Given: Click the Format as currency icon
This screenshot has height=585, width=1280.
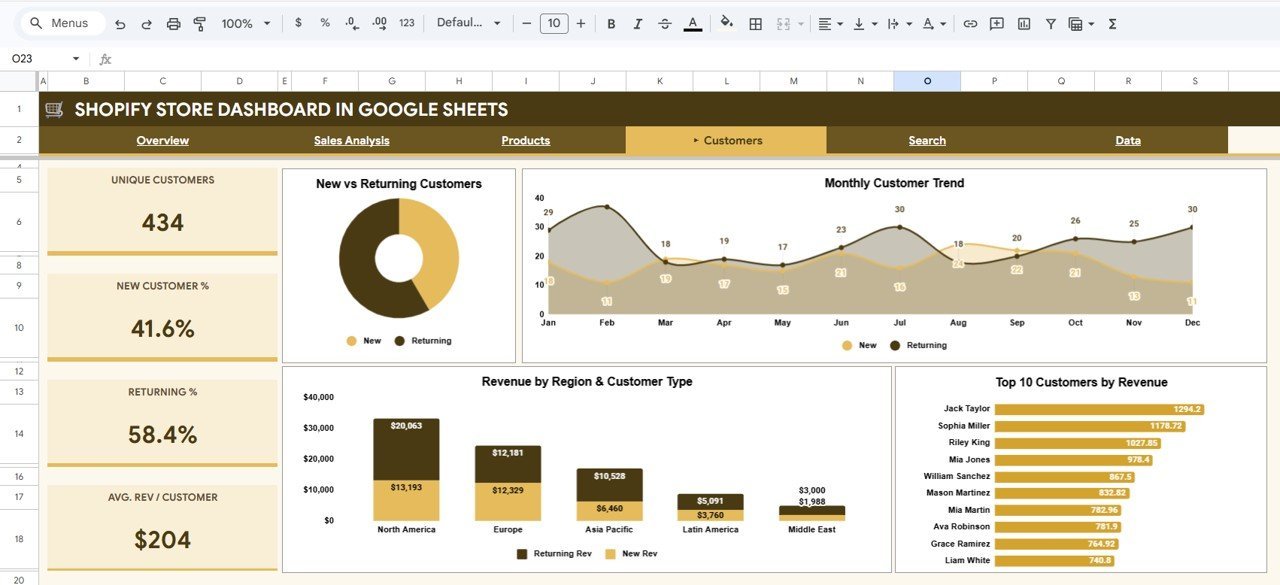Looking at the screenshot, I should 297,22.
